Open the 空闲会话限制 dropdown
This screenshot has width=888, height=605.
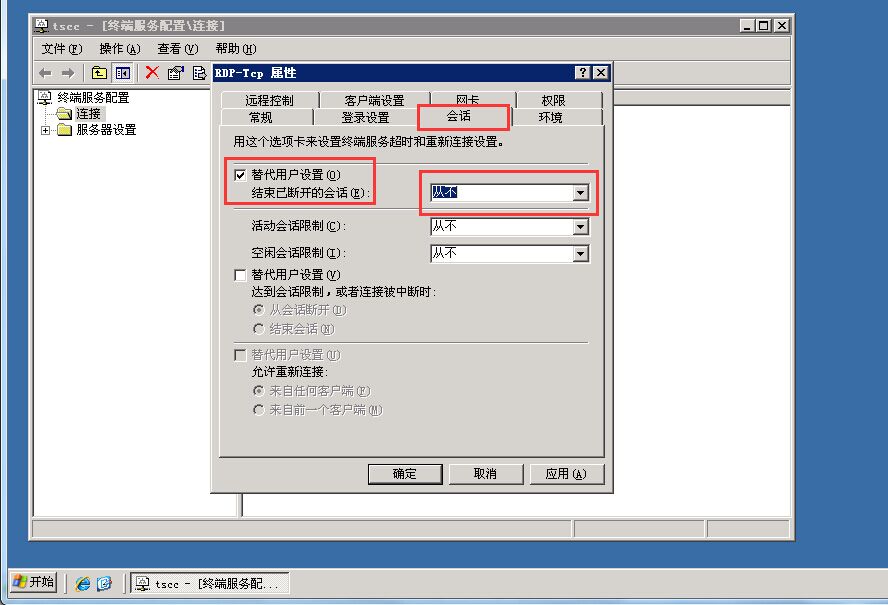click(x=580, y=253)
